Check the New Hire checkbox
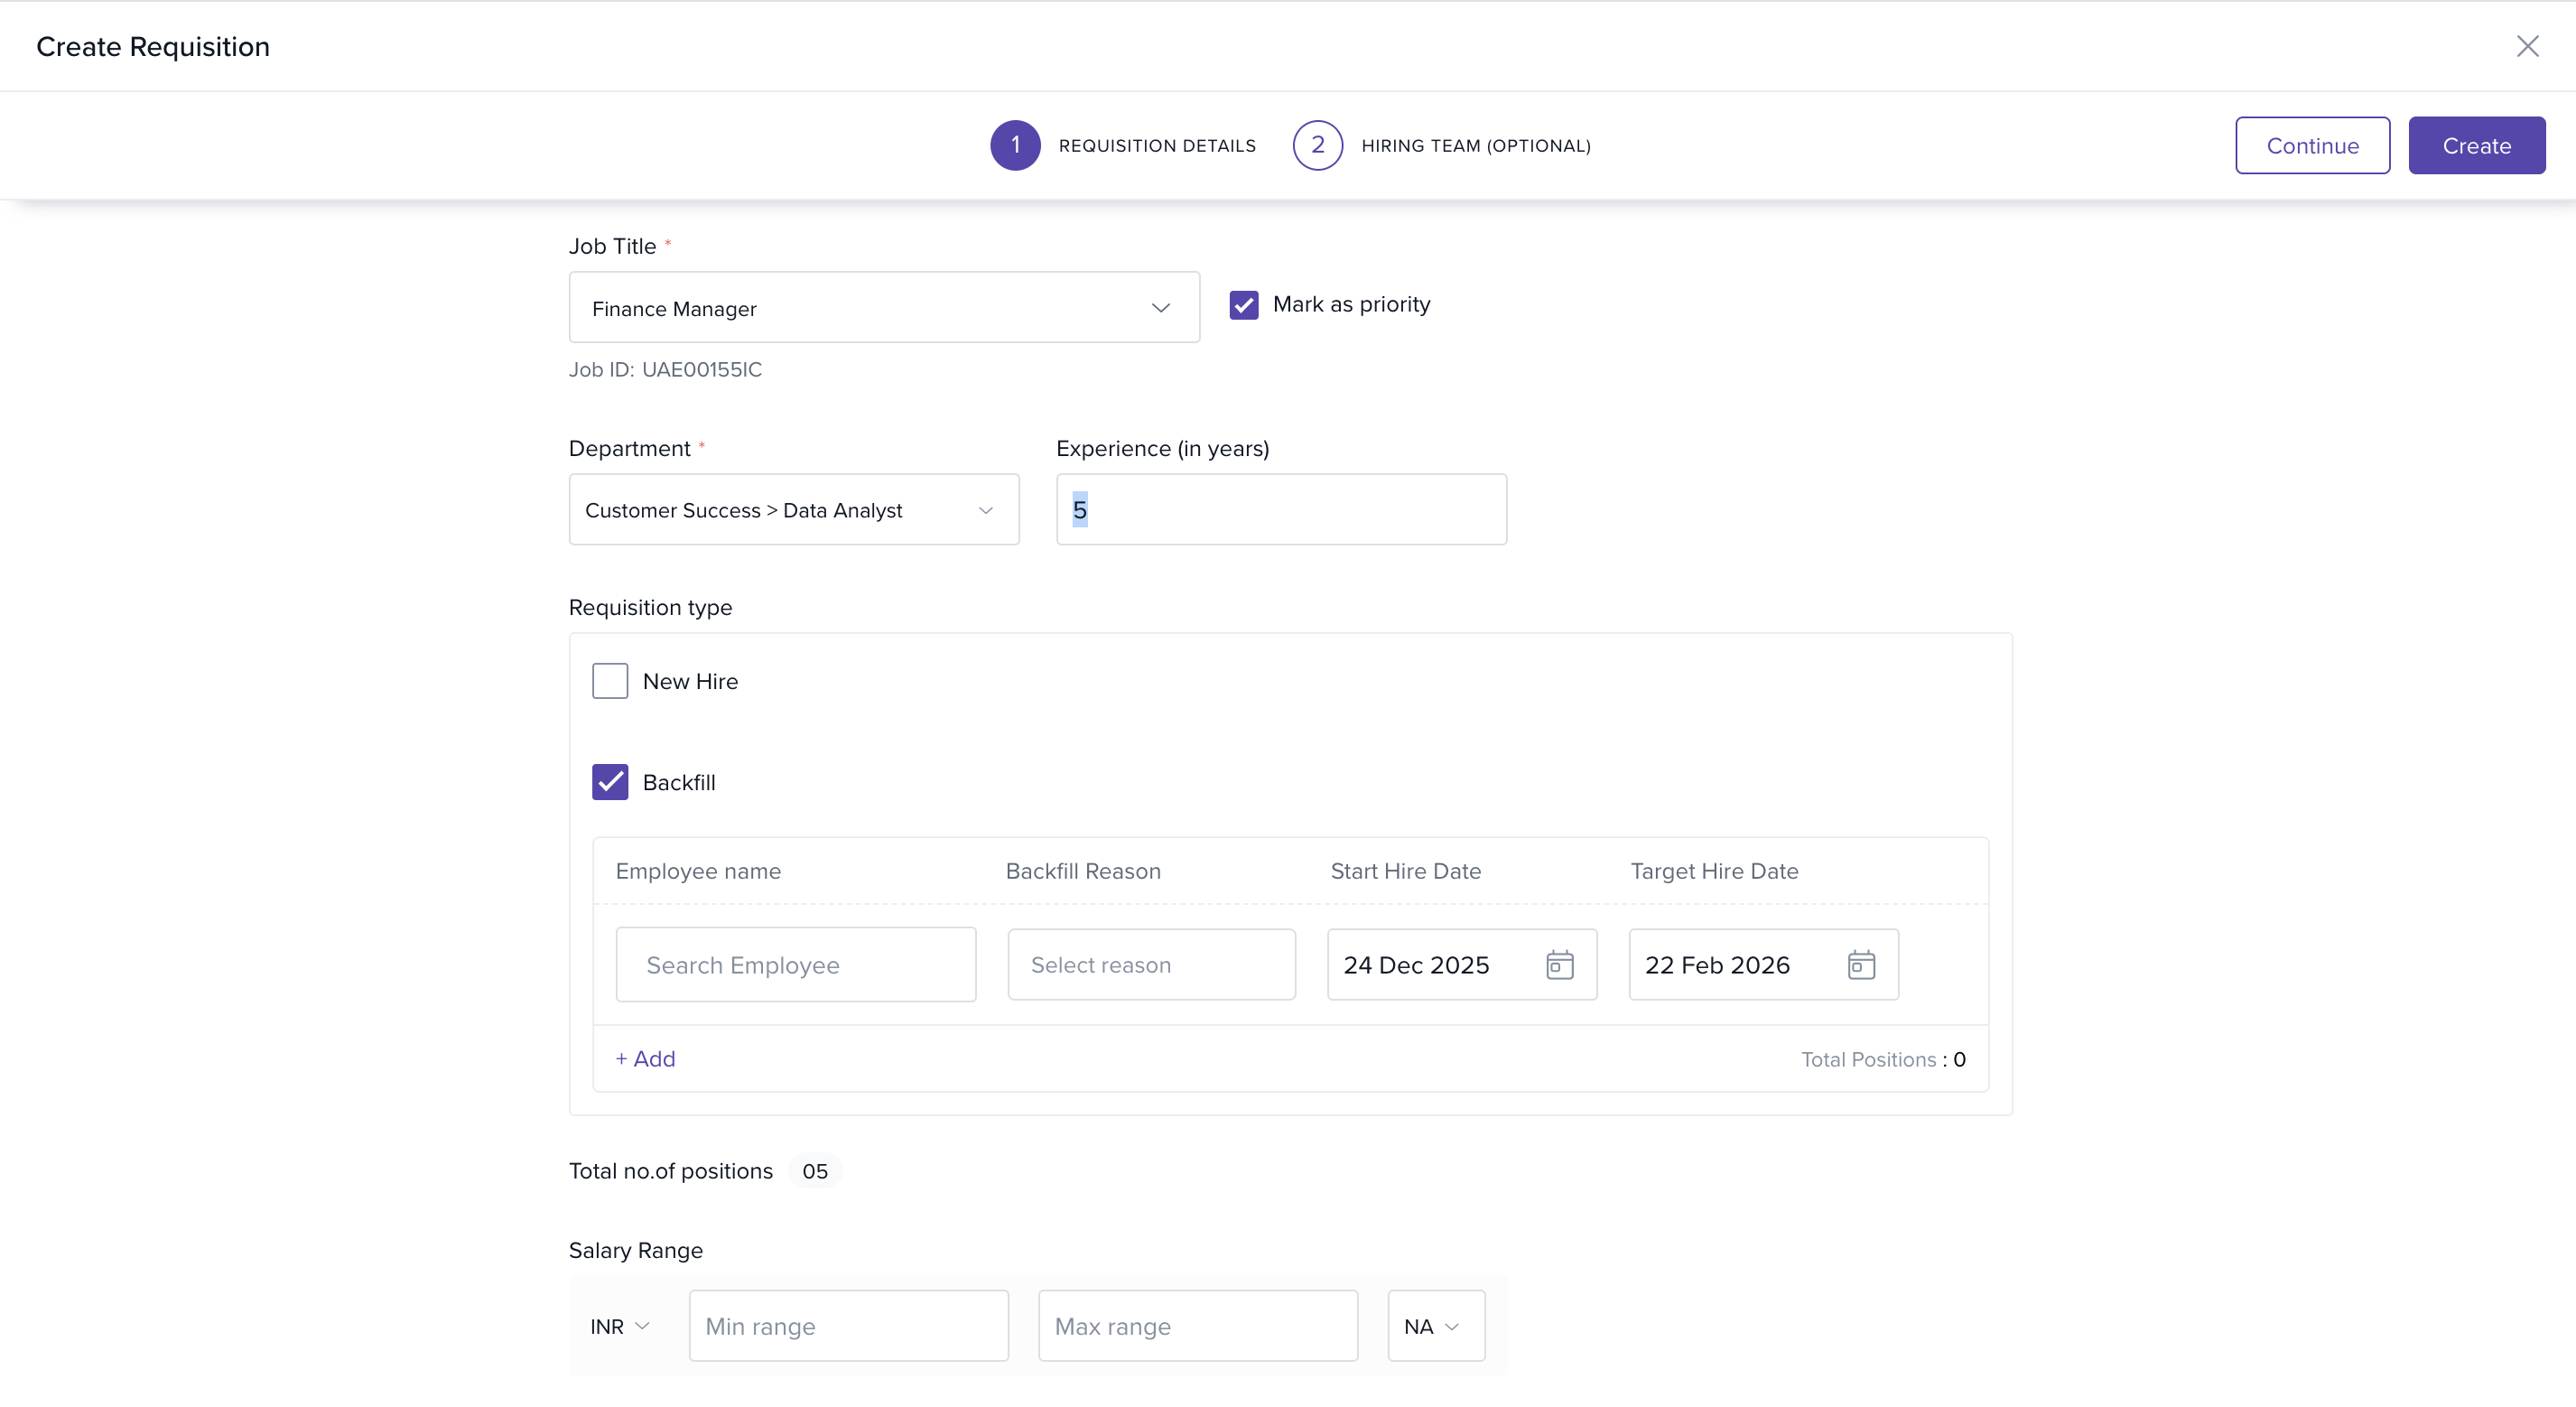Viewport: 2576px width, 1407px height. pos(609,681)
